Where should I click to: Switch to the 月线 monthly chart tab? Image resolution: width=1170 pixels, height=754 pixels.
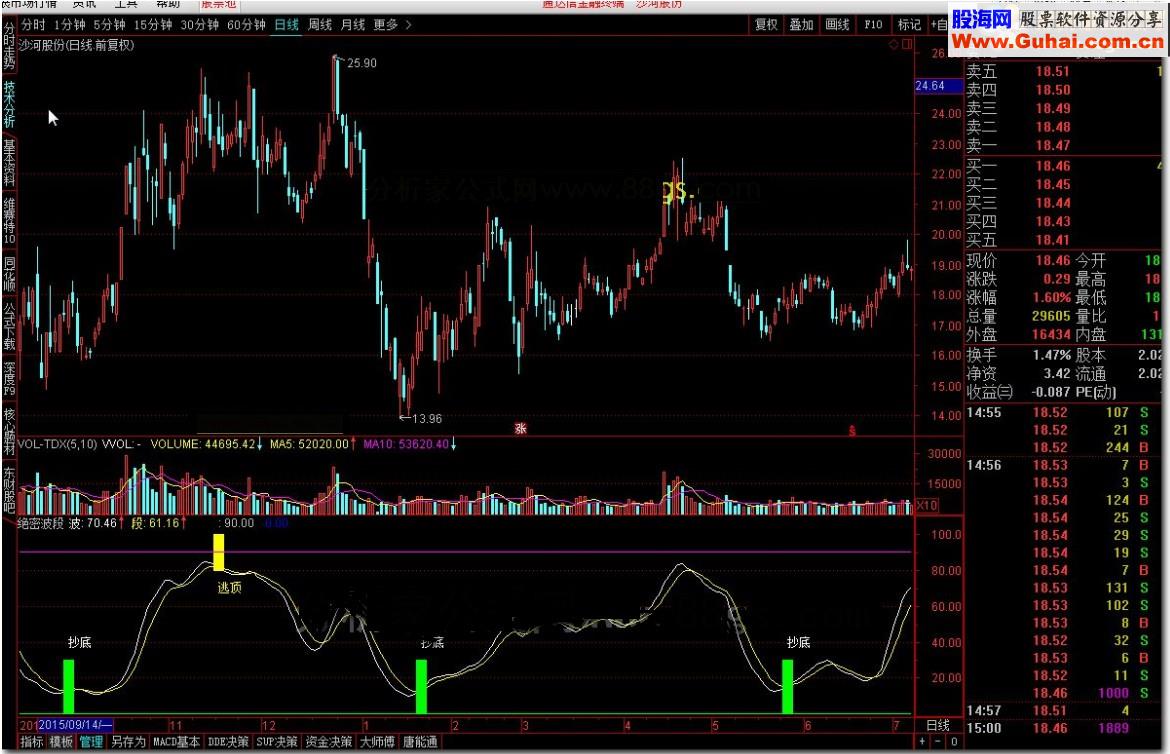[x=353, y=25]
